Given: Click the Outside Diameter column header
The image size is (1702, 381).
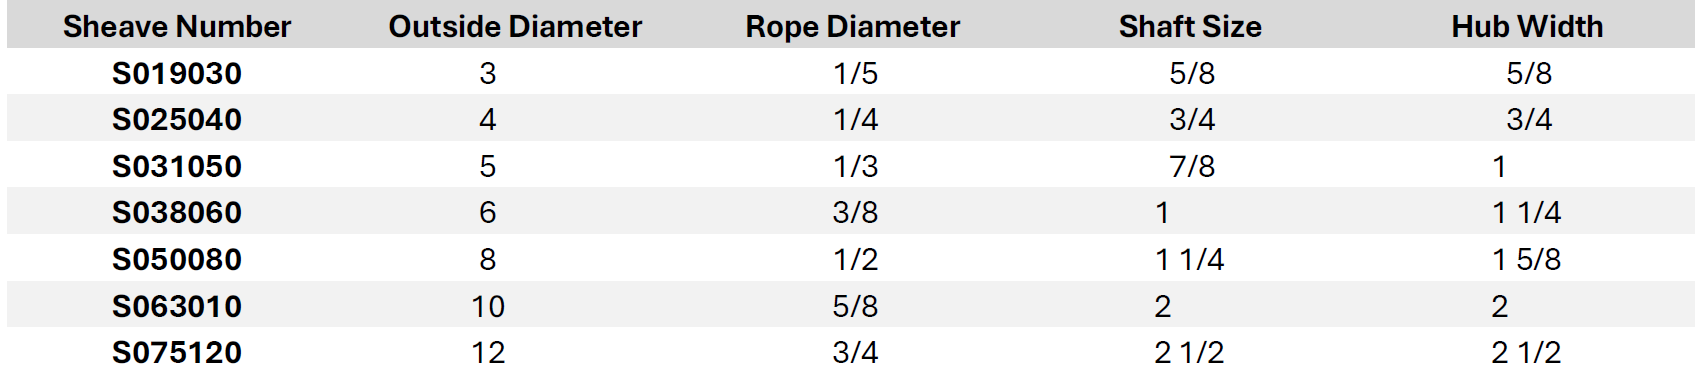Looking at the screenshot, I should pyautogui.click(x=515, y=27).
